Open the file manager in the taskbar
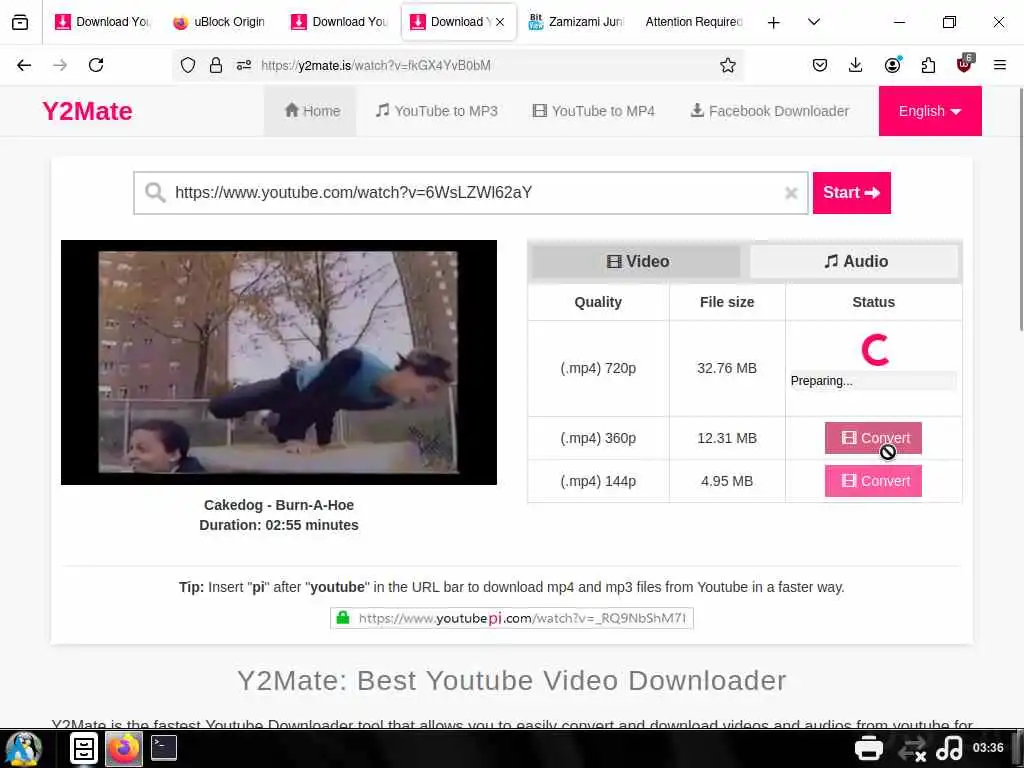Viewport: 1024px width, 768px height. (84, 748)
